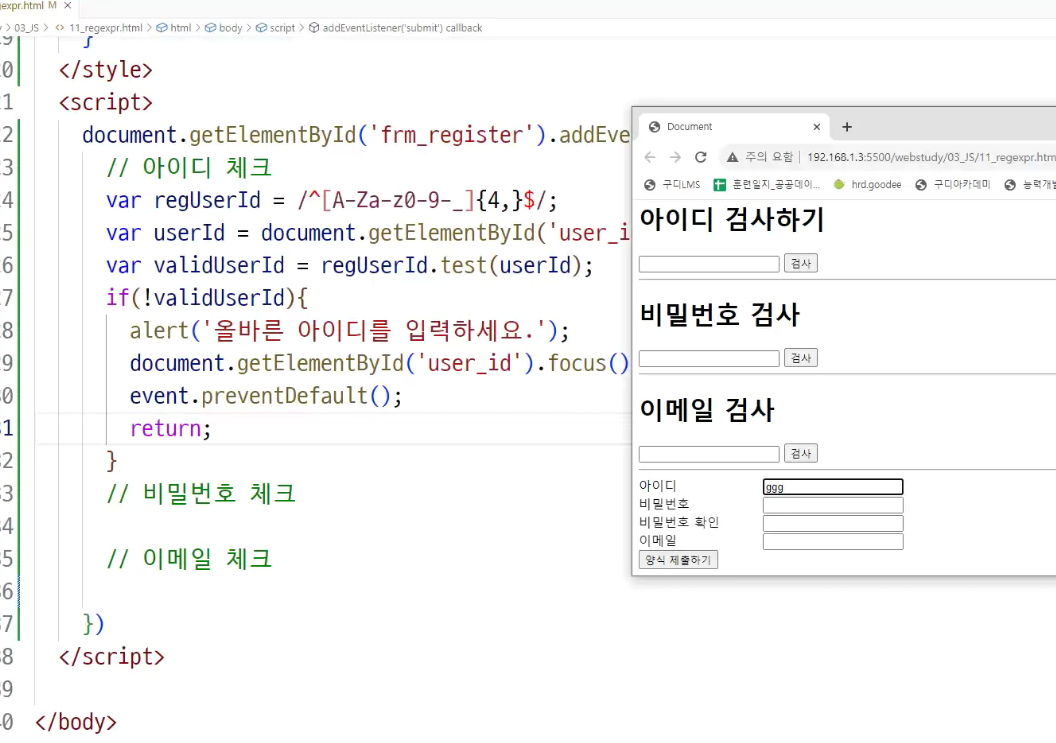Click the not-secure warning icon in address bar
This screenshot has height=743, width=1056.
(x=732, y=157)
